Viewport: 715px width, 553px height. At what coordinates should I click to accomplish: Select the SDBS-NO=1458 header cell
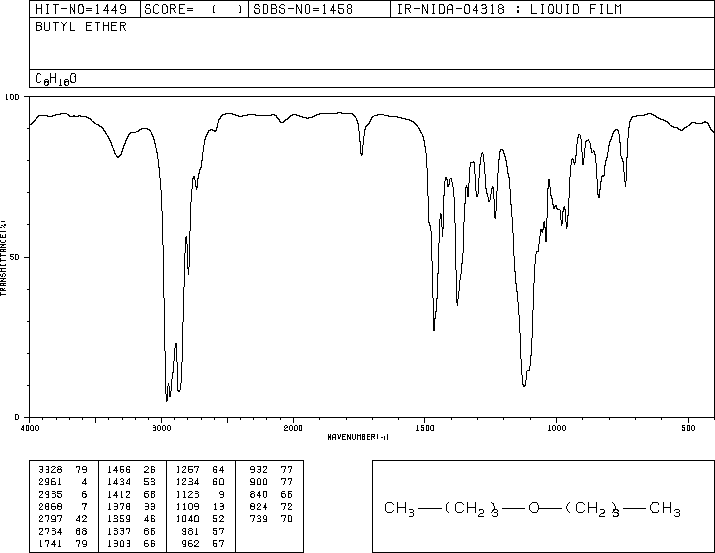pos(300,10)
